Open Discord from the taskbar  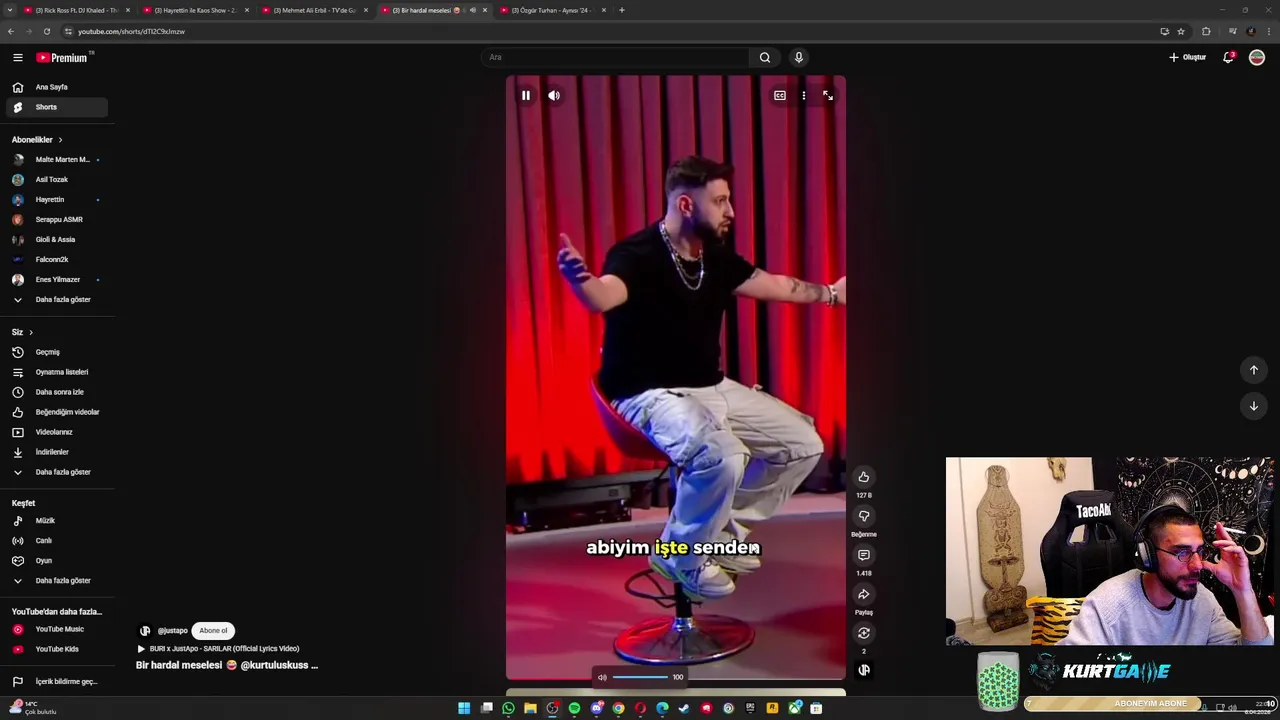(596, 708)
